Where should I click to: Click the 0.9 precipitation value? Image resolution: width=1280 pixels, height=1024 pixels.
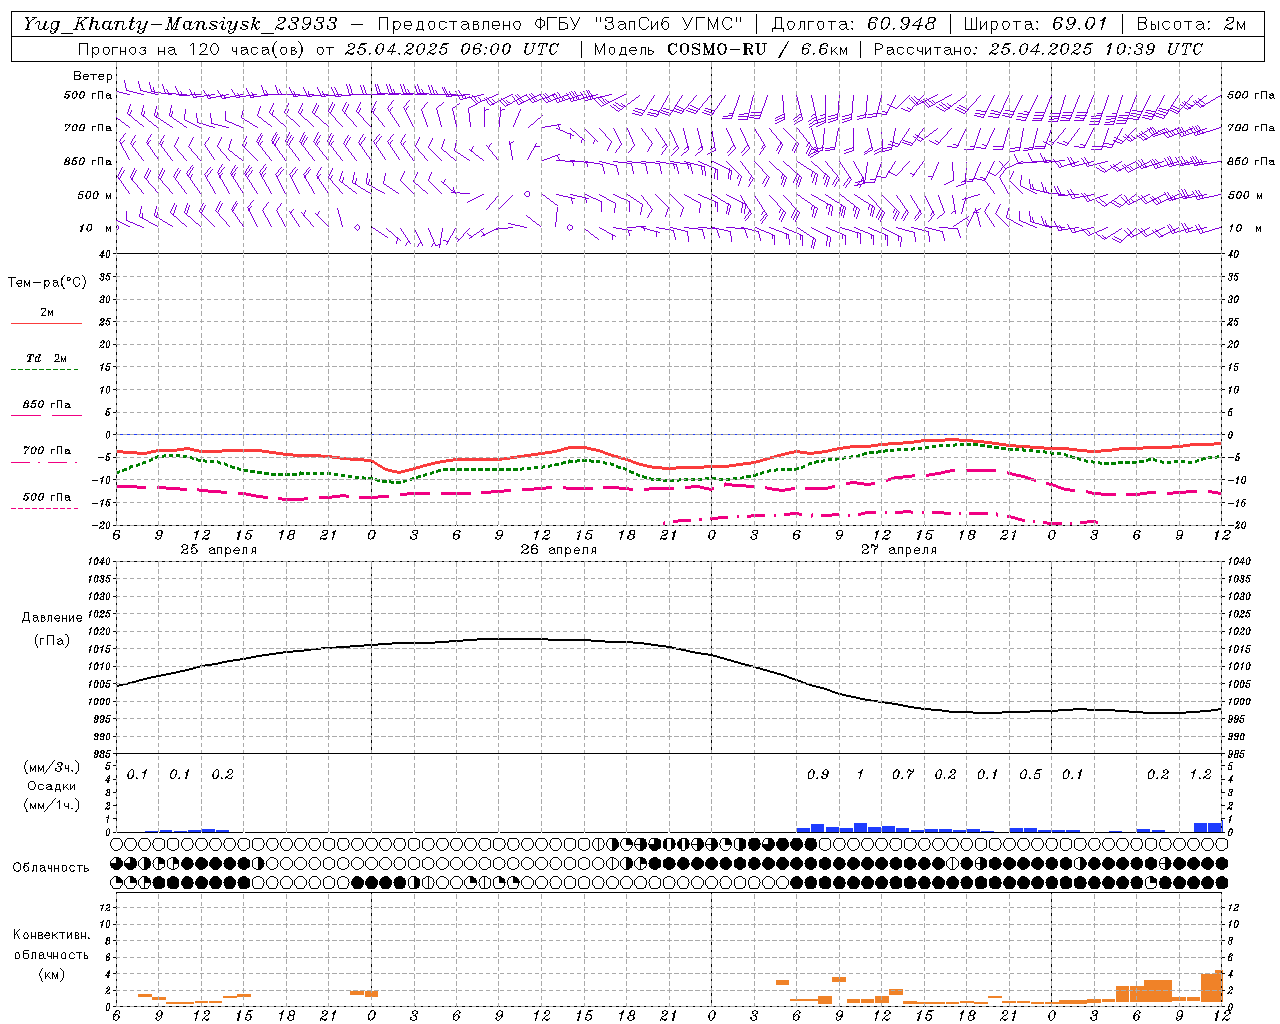coord(818,774)
